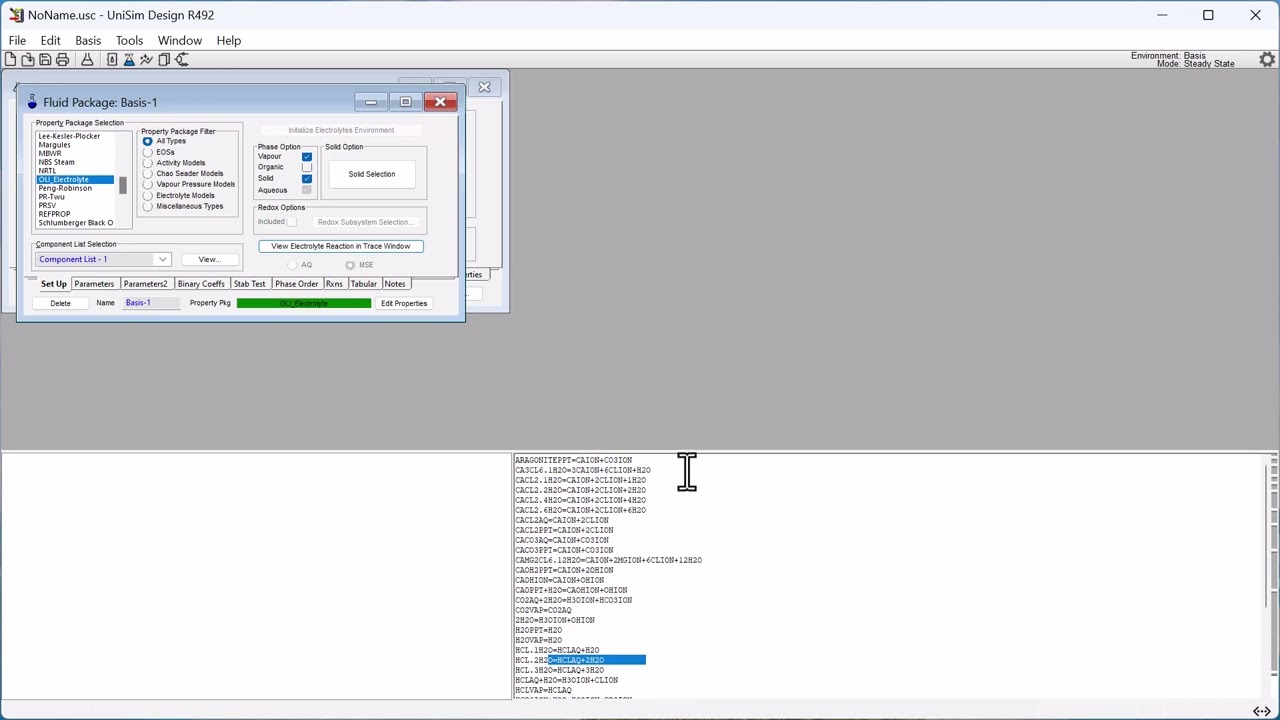
Task: Switch to the Binary Coeffs tab
Action: [201, 284]
